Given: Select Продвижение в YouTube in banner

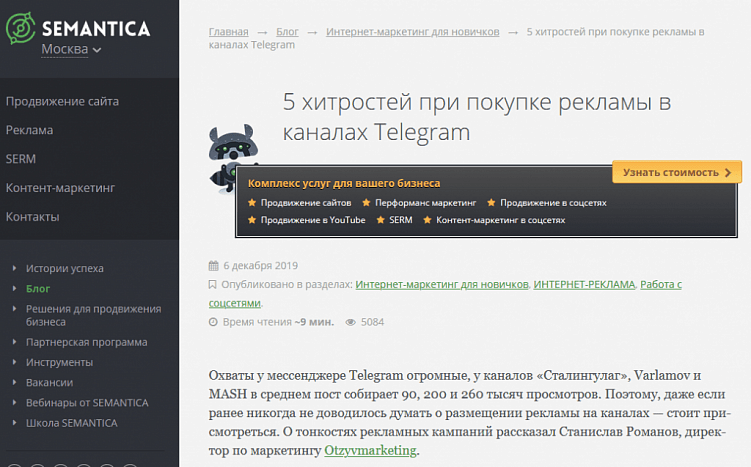Looking at the screenshot, I should [313, 220].
